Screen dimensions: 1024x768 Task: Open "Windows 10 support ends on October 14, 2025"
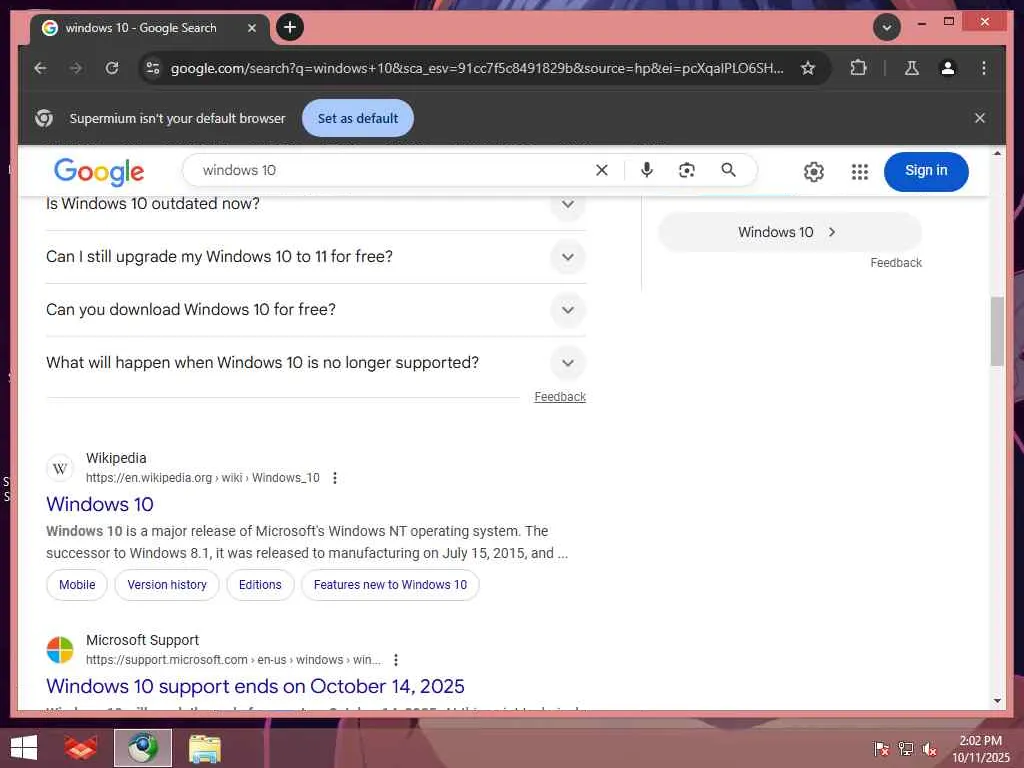255,686
